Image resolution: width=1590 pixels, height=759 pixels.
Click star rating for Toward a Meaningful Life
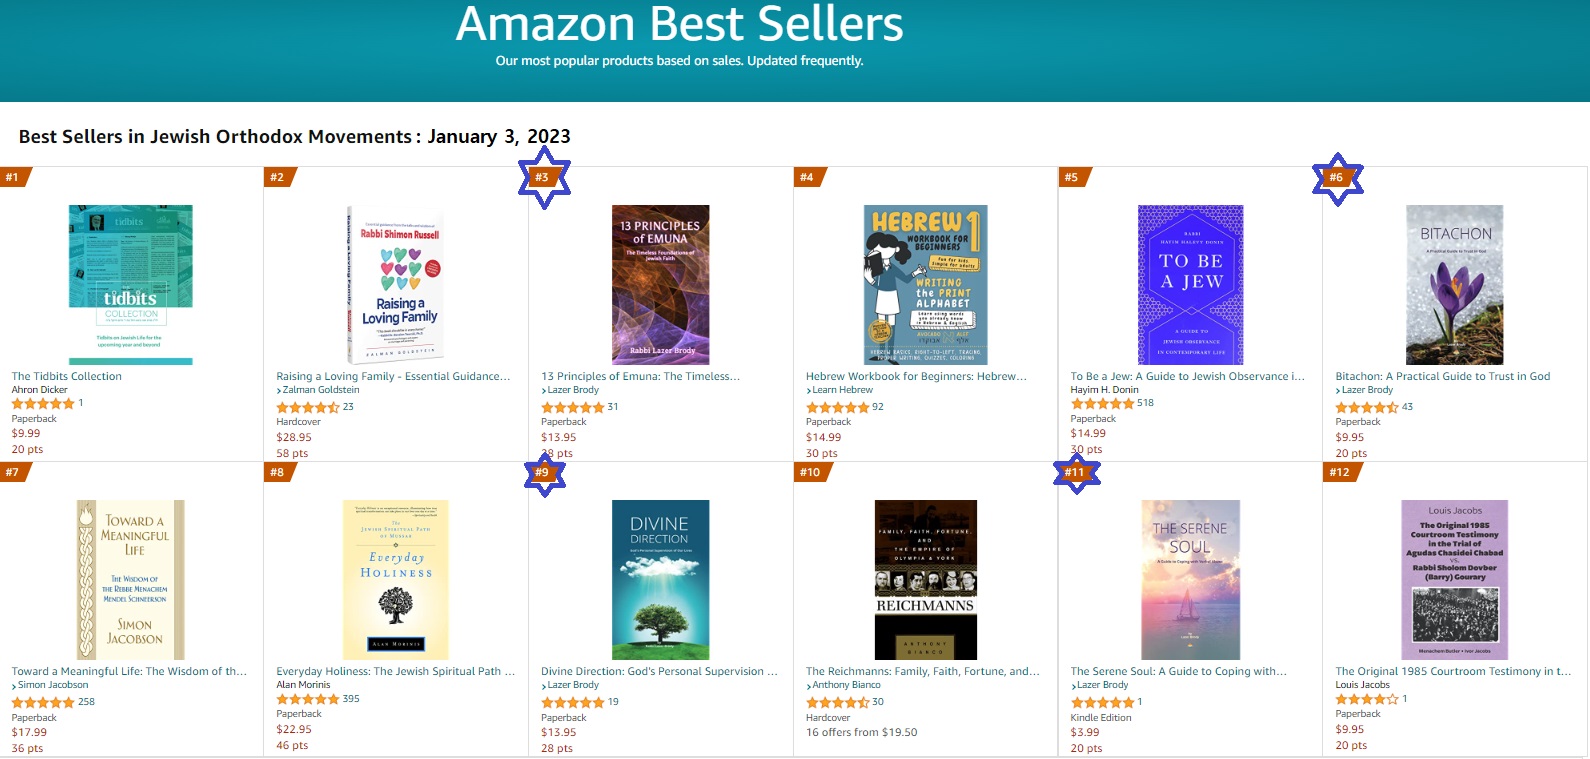point(42,702)
